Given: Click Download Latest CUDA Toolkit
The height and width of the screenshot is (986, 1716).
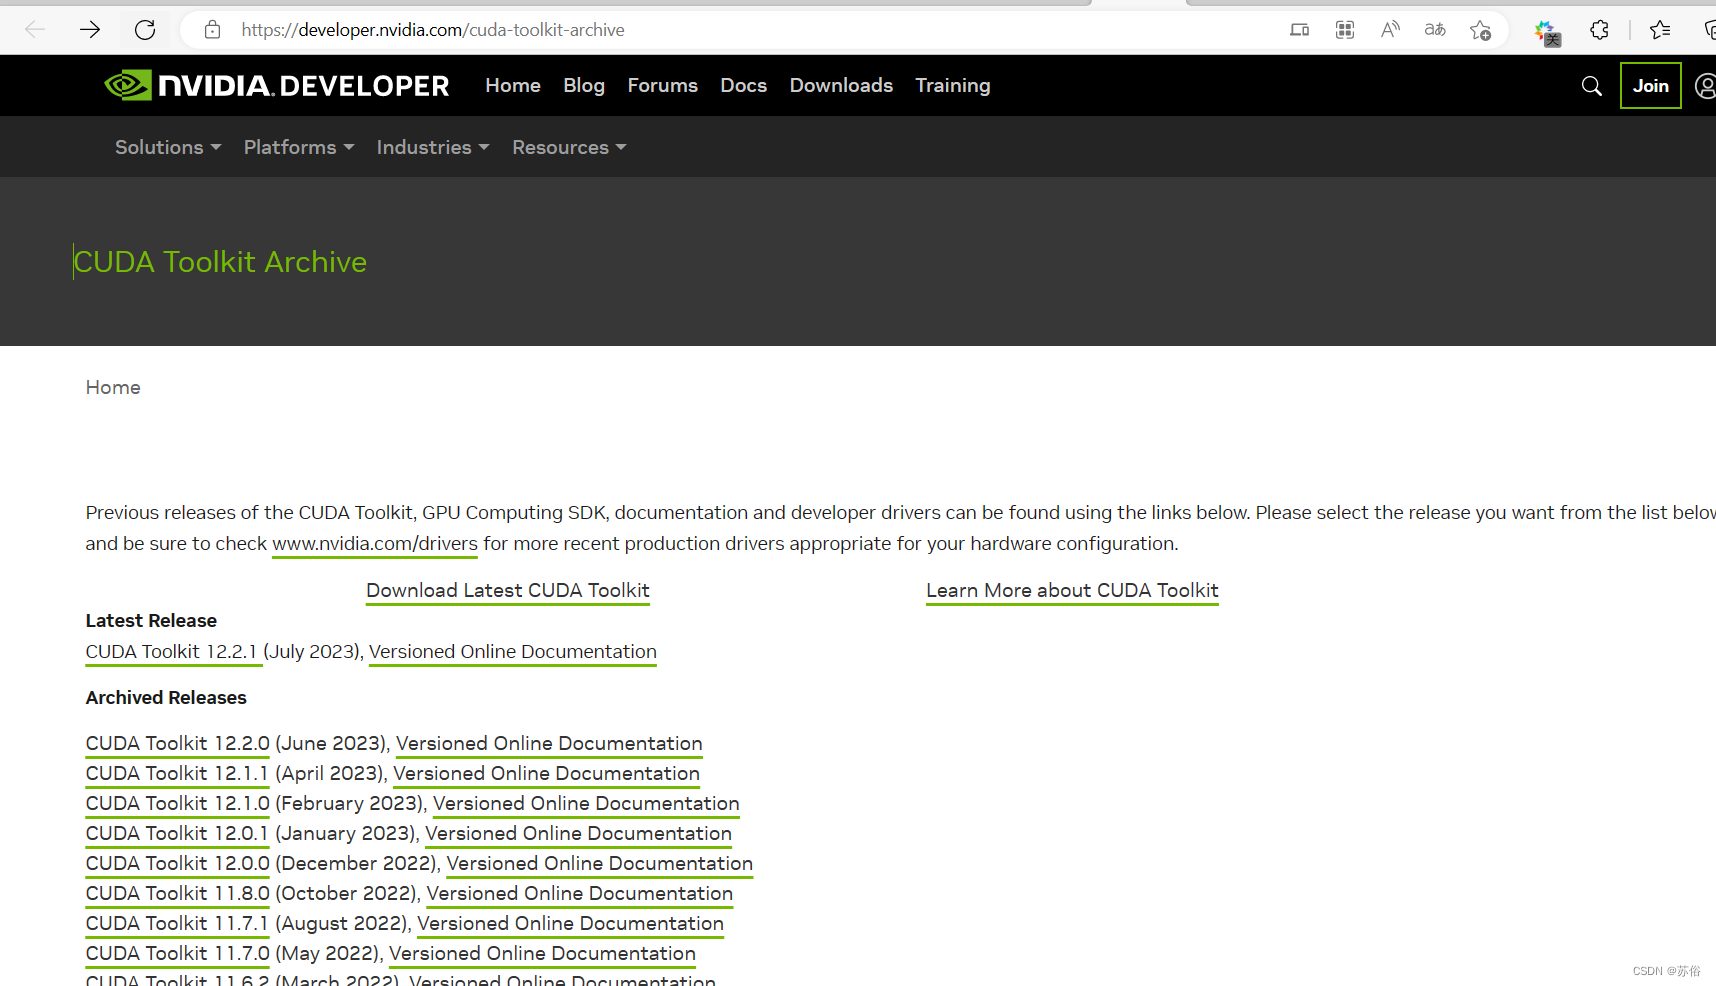Looking at the screenshot, I should coord(507,590).
